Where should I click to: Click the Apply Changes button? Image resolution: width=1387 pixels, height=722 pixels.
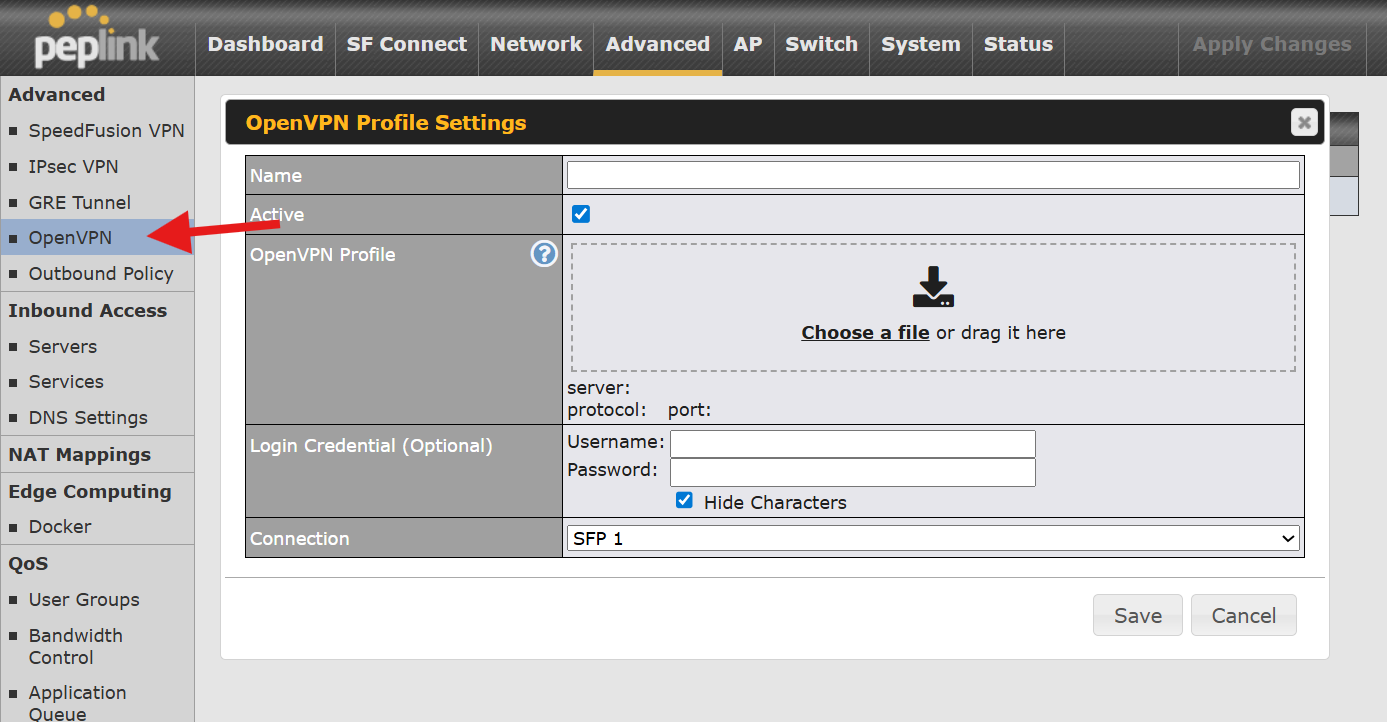point(1271,44)
